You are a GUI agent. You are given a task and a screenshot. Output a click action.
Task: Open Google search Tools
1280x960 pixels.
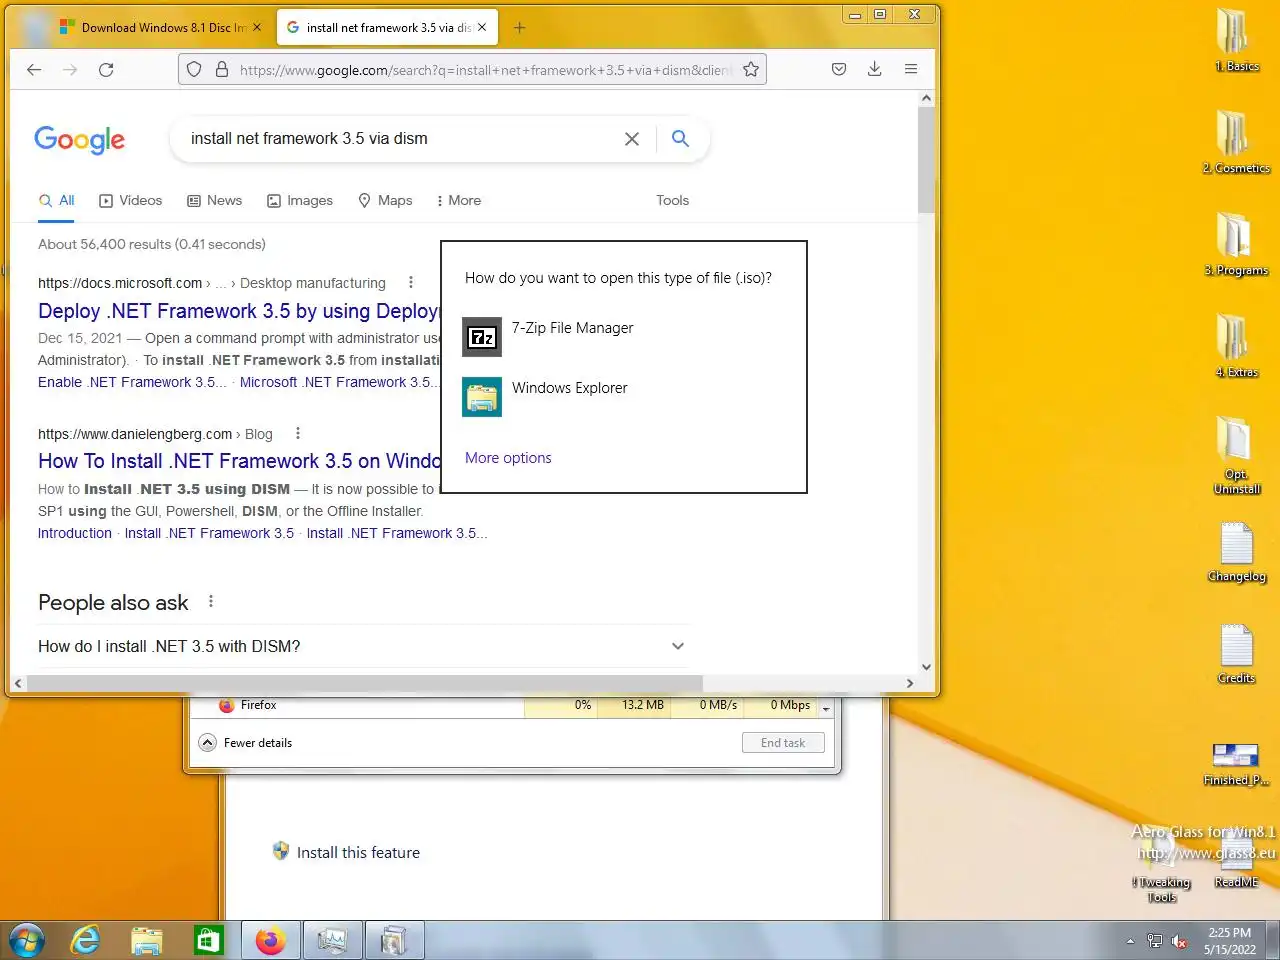(x=672, y=200)
